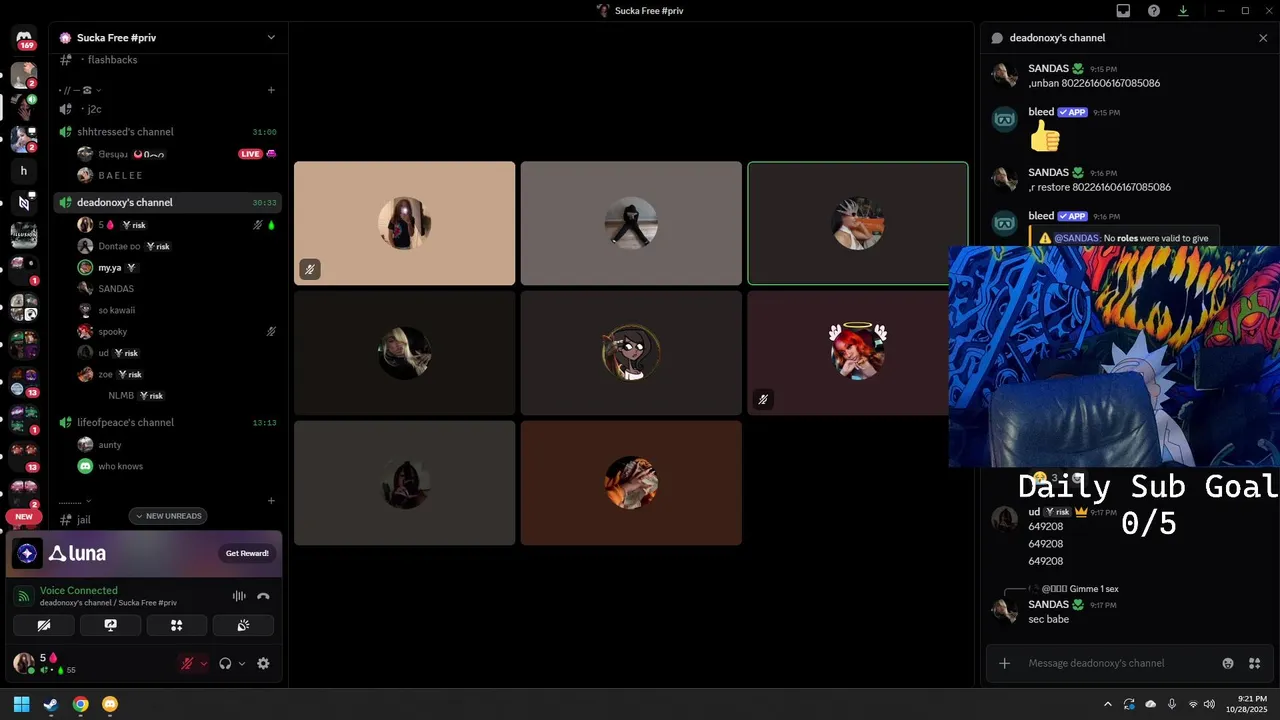The width and height of the screenshot is (1280, 720).
Task: Open the server with the 'h' icon
Action: coord(24,171)
